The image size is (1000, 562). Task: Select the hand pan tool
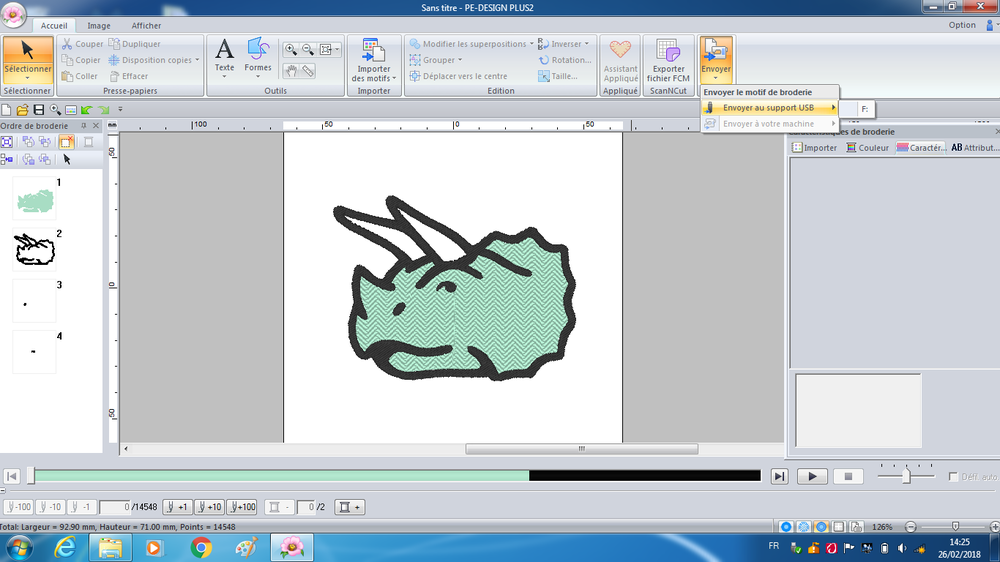point(291,70)
